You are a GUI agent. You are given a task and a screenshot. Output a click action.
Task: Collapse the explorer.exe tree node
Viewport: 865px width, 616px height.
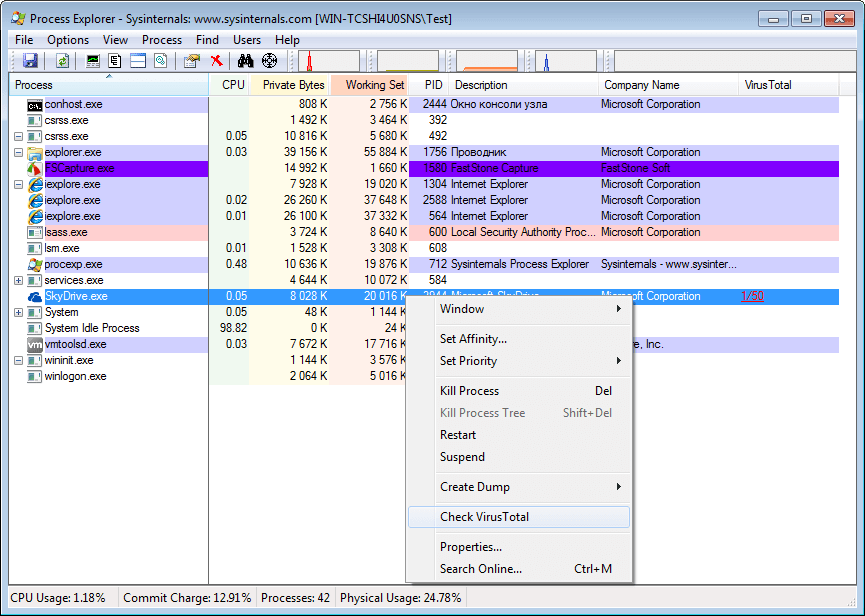18,153
